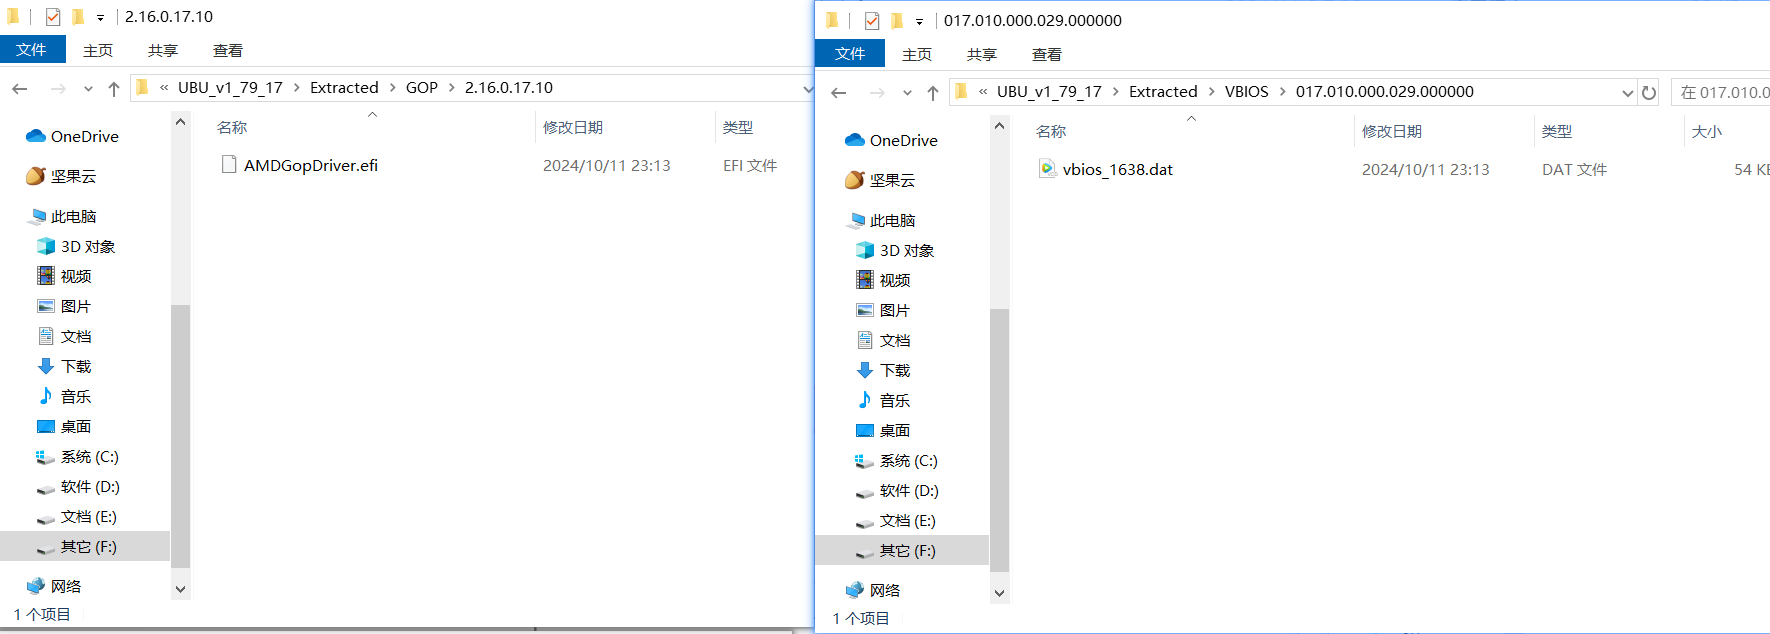Go up one folder in left window
The width and height of the screenshot is (1770, 634).
(x=114, y=89)
